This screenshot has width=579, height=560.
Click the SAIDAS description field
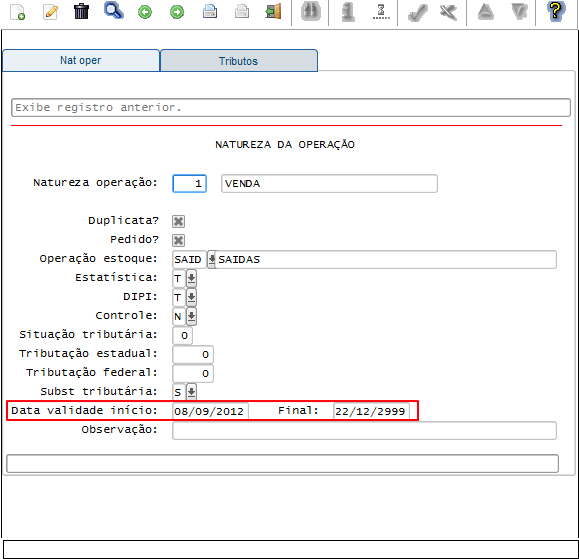pyautogui.click(x=386, y=260)
